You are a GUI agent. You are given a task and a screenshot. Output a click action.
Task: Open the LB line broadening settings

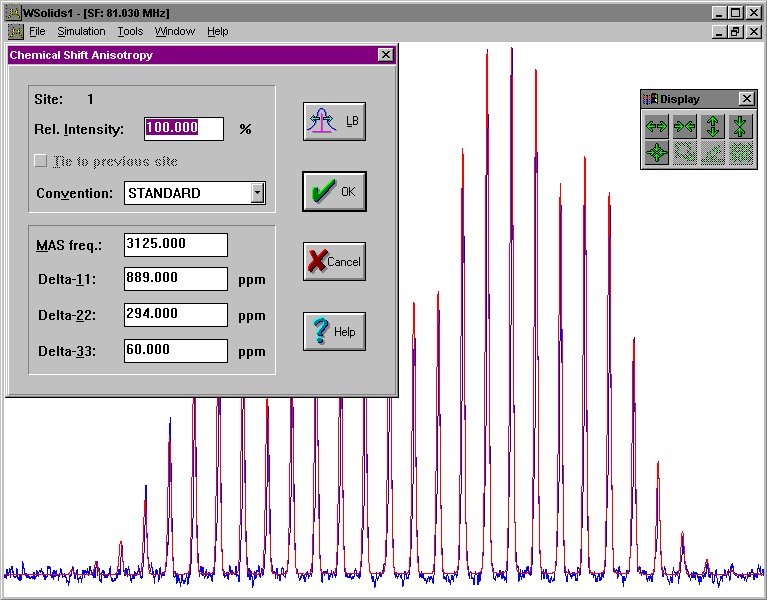334,121
